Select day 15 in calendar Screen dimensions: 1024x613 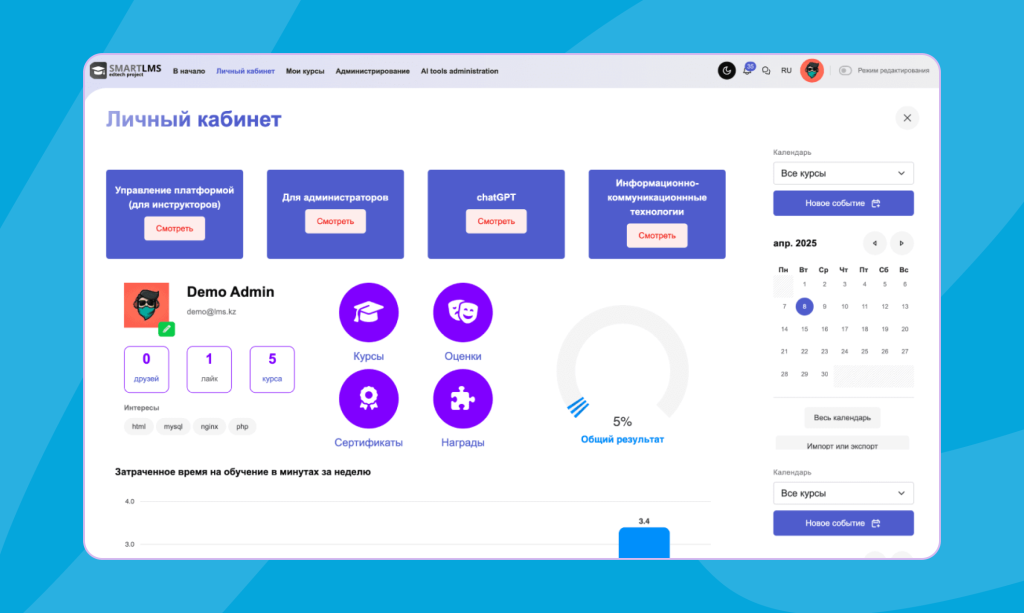pos(805,329)
